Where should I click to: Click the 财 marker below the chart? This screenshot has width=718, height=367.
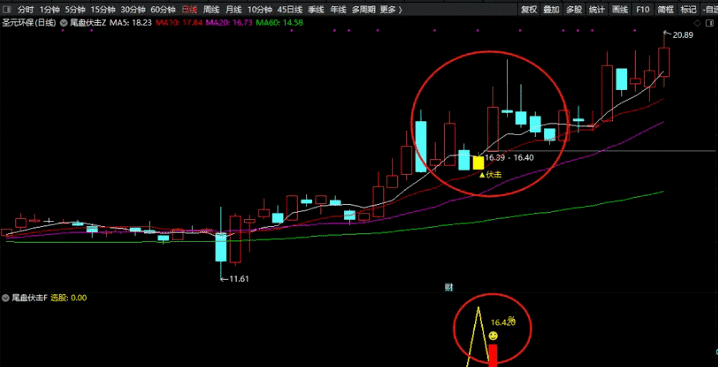[449, 287]
